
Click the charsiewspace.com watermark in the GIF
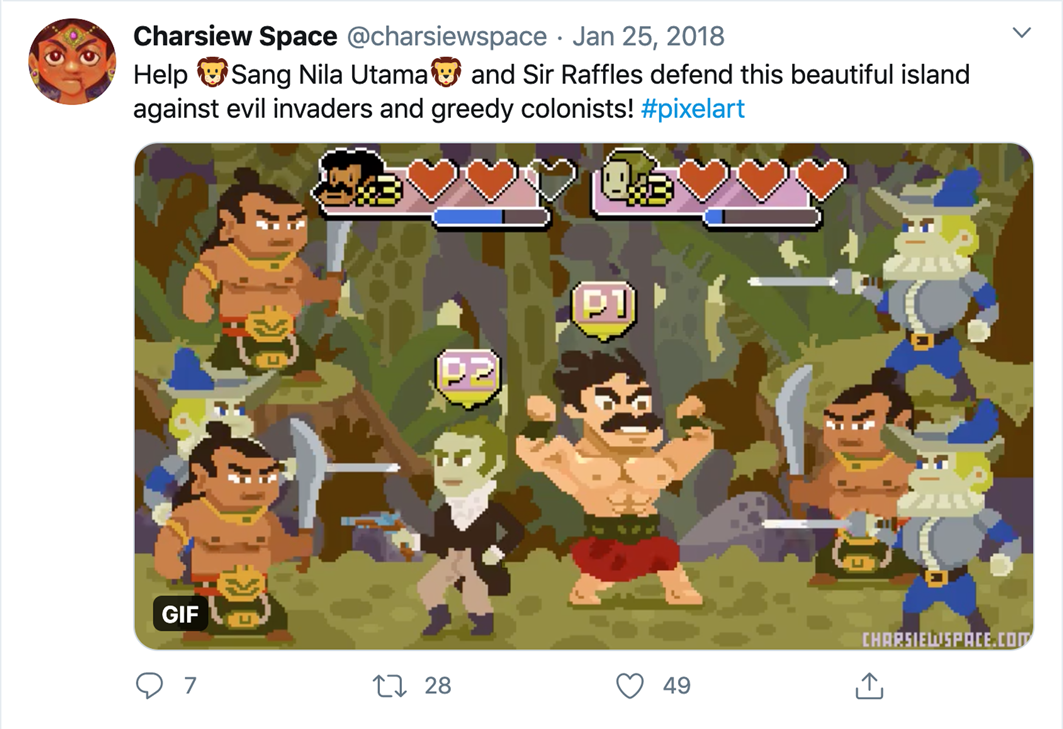pos(945,638)
